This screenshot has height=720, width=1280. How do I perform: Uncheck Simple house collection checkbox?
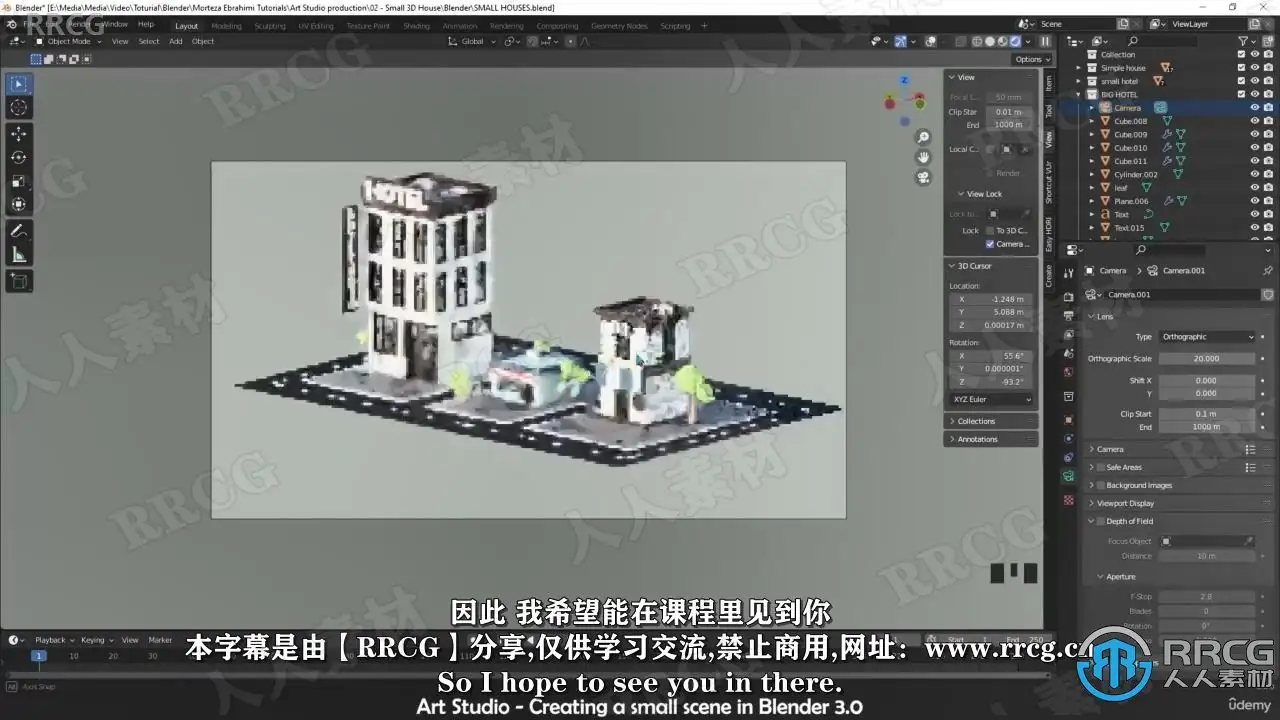pyautogui.click(x=1242, y=68)
